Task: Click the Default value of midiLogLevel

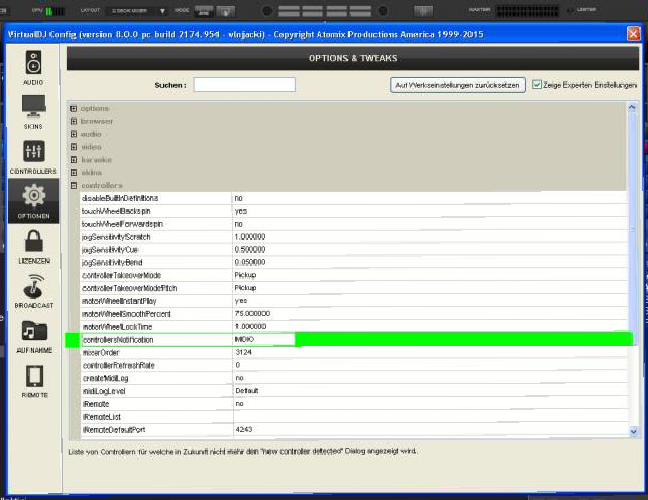Action: 247,390
